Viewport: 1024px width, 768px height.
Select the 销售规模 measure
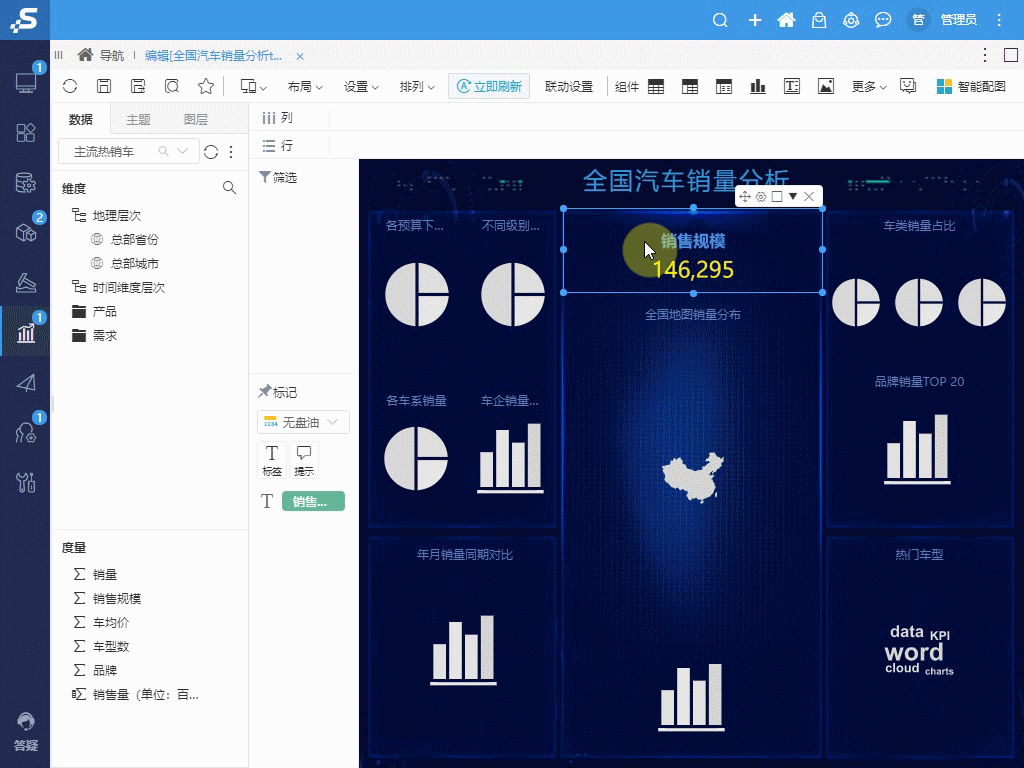(x=117, y=599)
